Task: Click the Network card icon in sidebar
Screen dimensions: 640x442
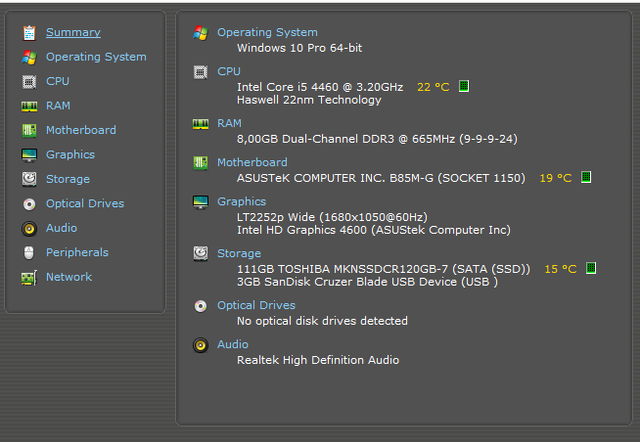Action: (29, 278)
